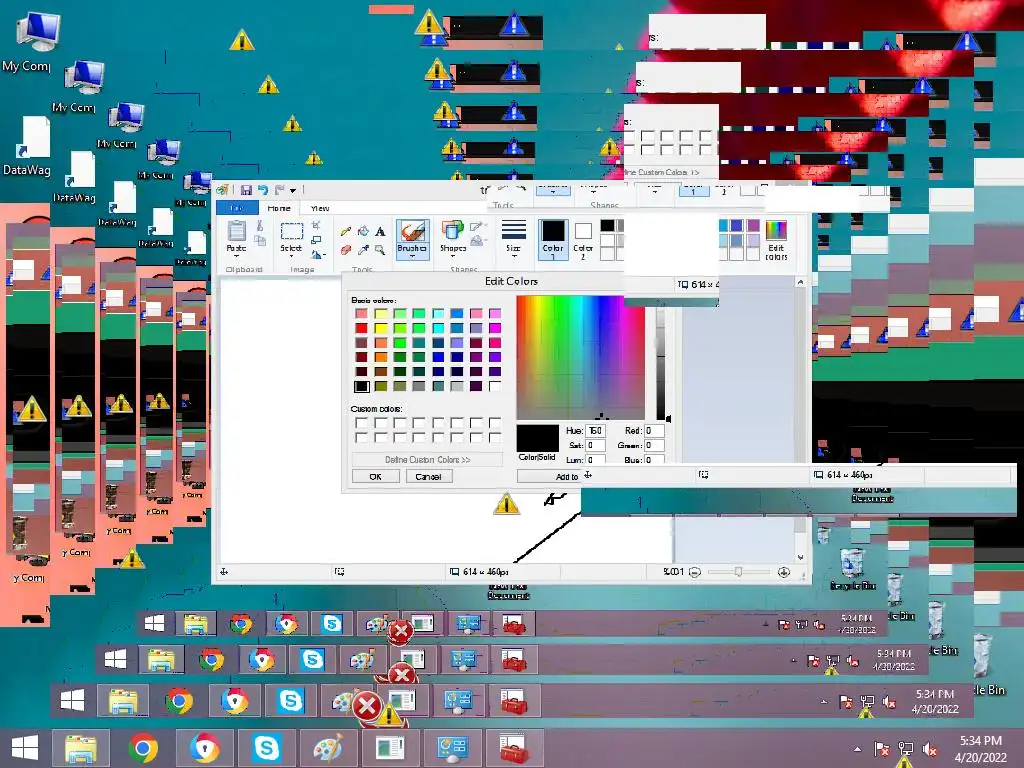Image resolution: width=1024 pixels, height=768 pixels.
Task: Expand the Brushes dropdown arrow
Action: [413, 256]
